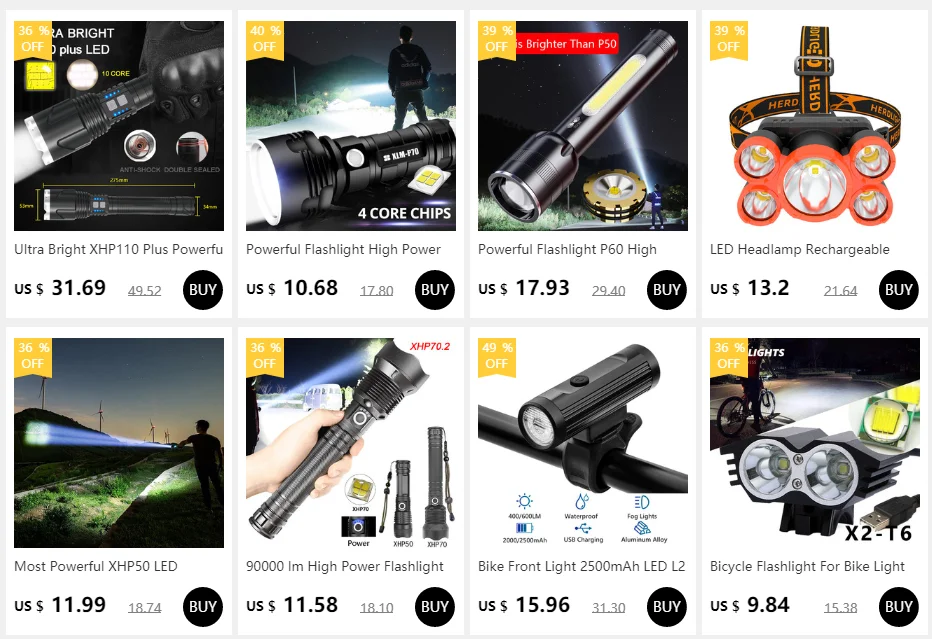
Task: Select the 49% OFF discount badge
Action: pyautogui.click(x=497, y=357)
